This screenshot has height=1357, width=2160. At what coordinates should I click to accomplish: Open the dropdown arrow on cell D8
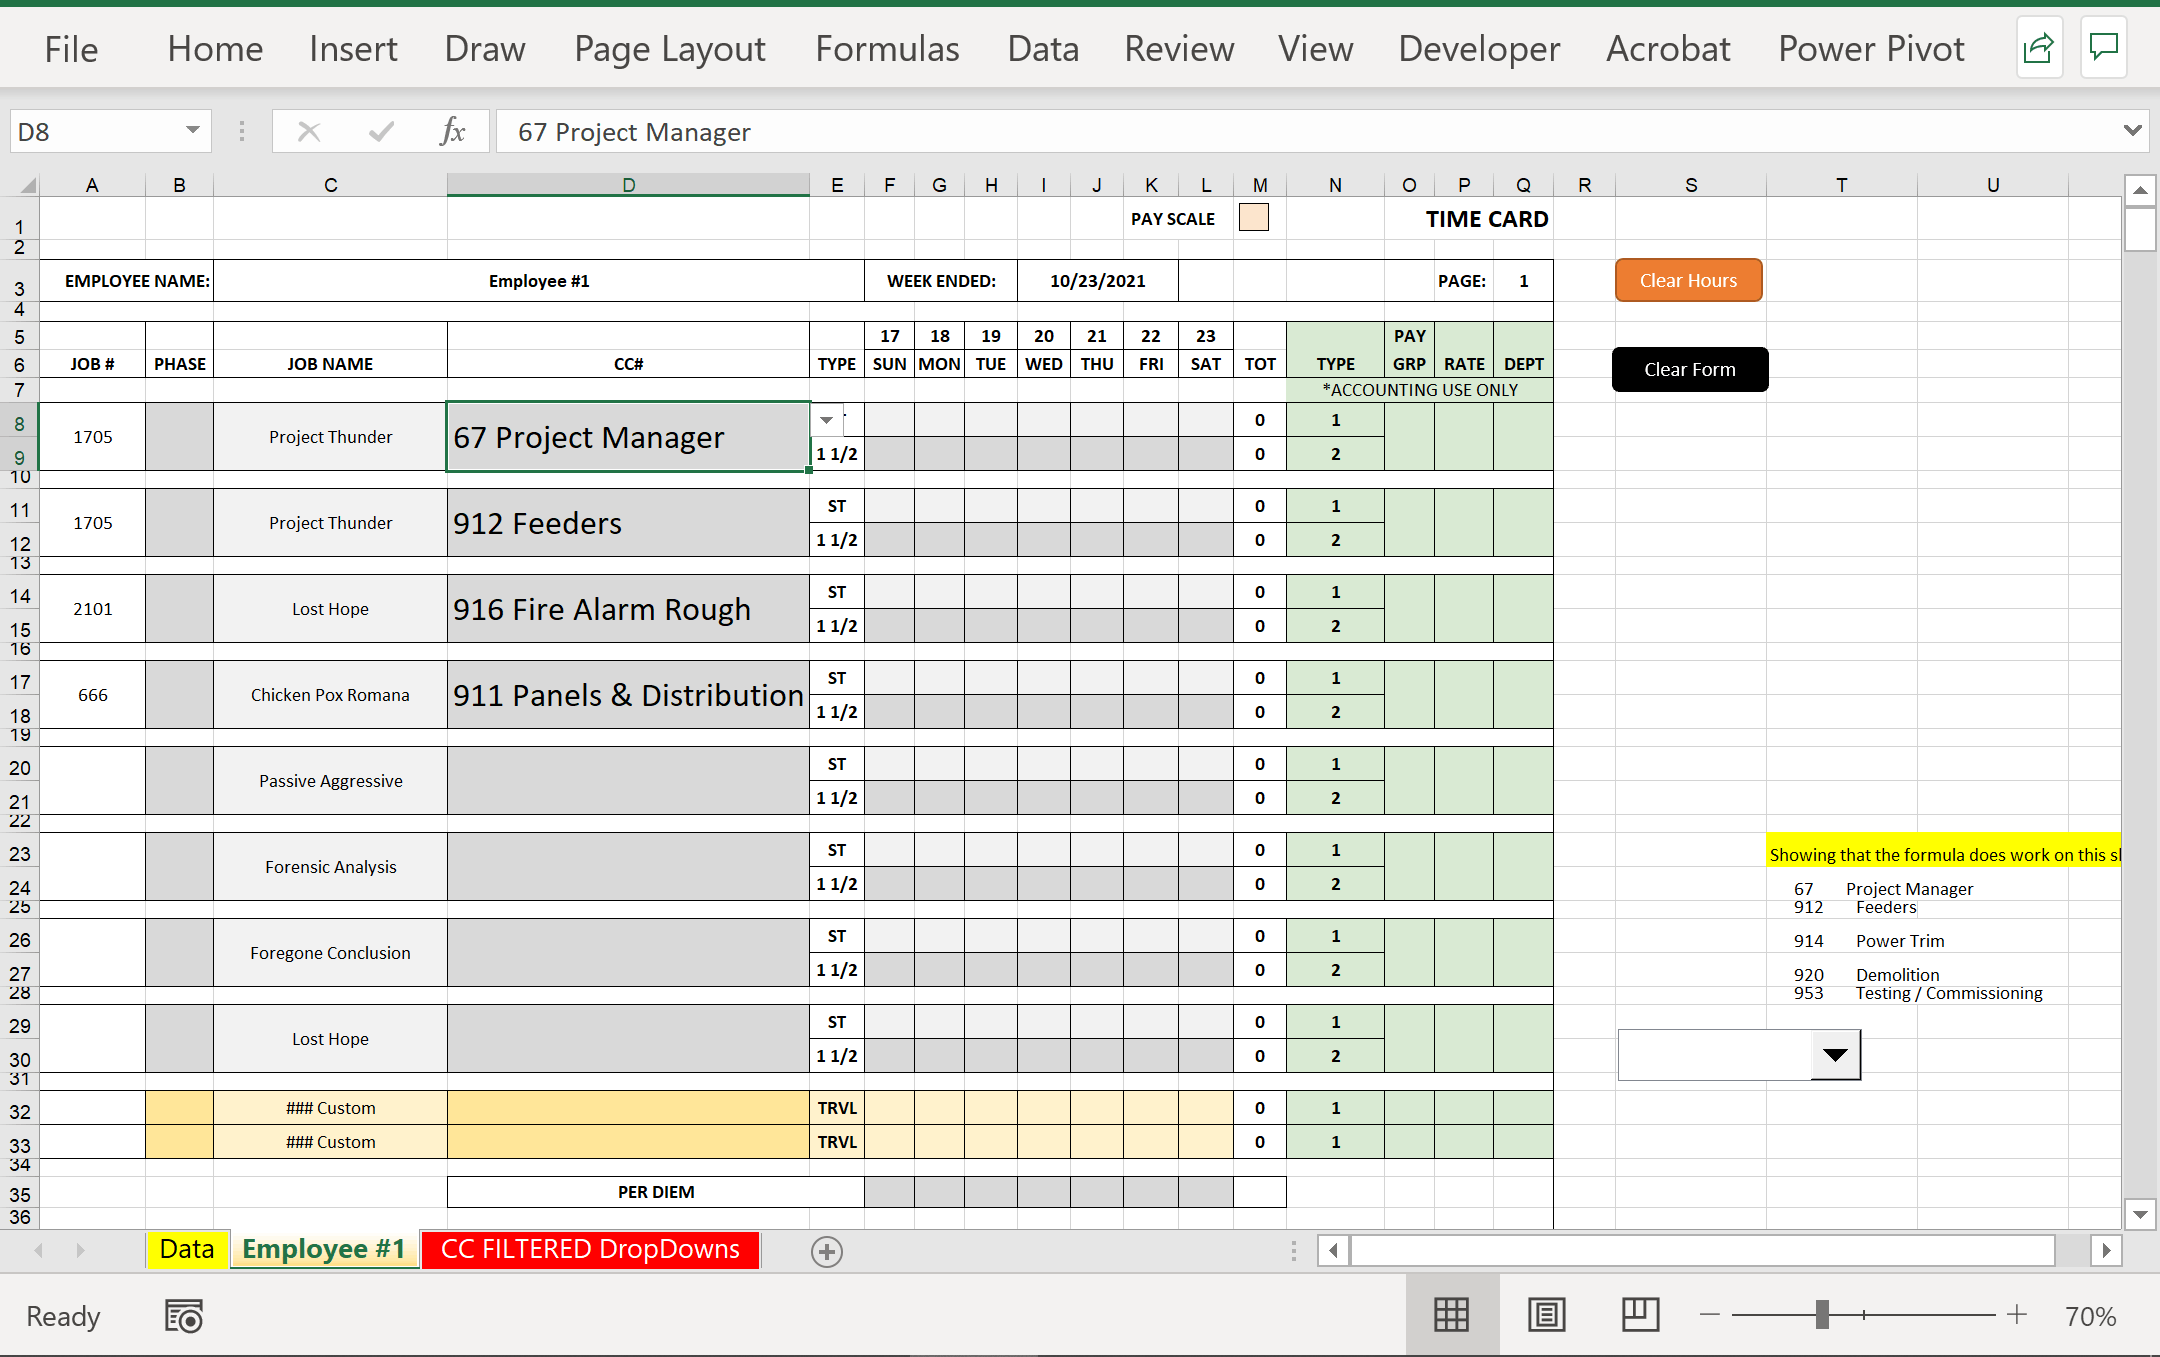pos(827,420)
